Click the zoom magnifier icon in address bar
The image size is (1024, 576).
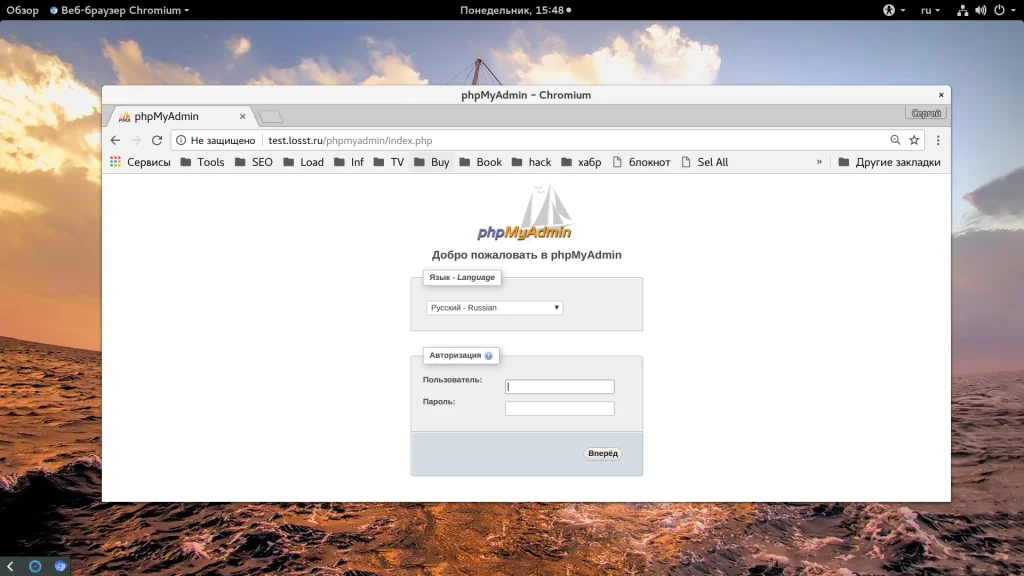[895, 140]
